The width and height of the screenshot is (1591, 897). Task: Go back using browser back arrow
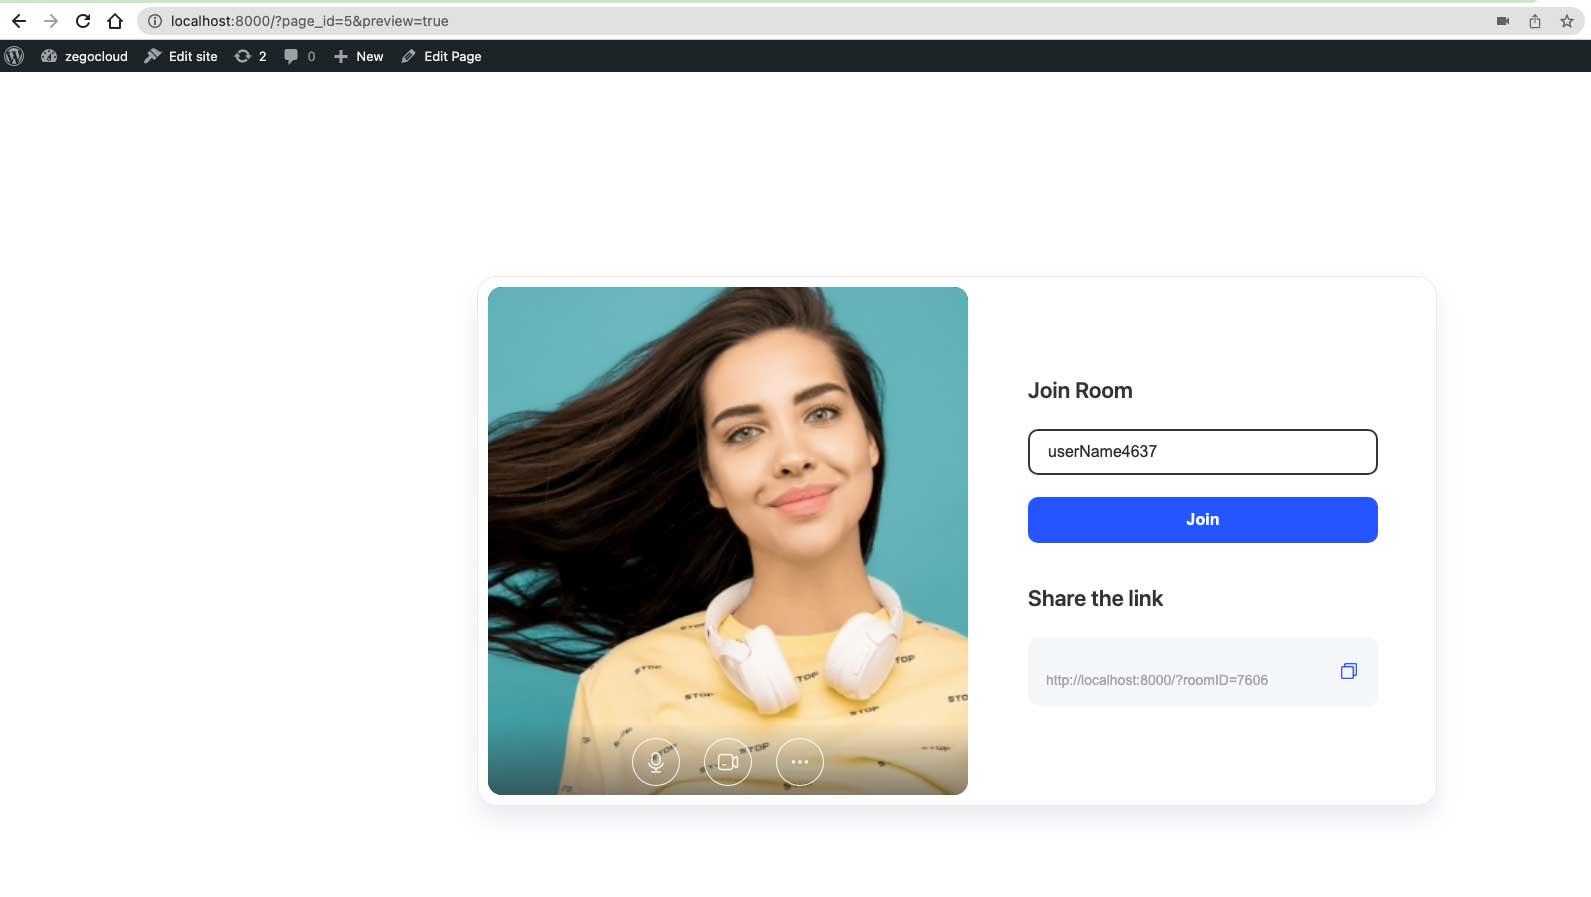click(19, 21)
